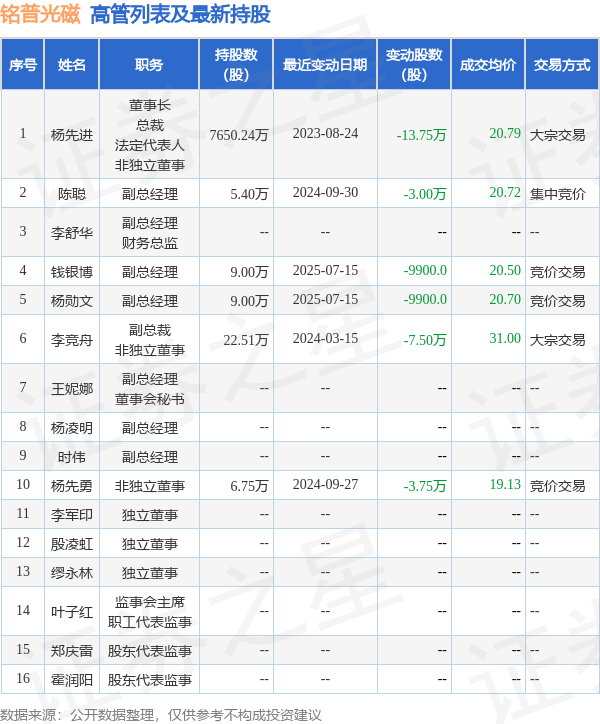Click the price 20.72
Screen dimensions: 600x724
point(505,193)
